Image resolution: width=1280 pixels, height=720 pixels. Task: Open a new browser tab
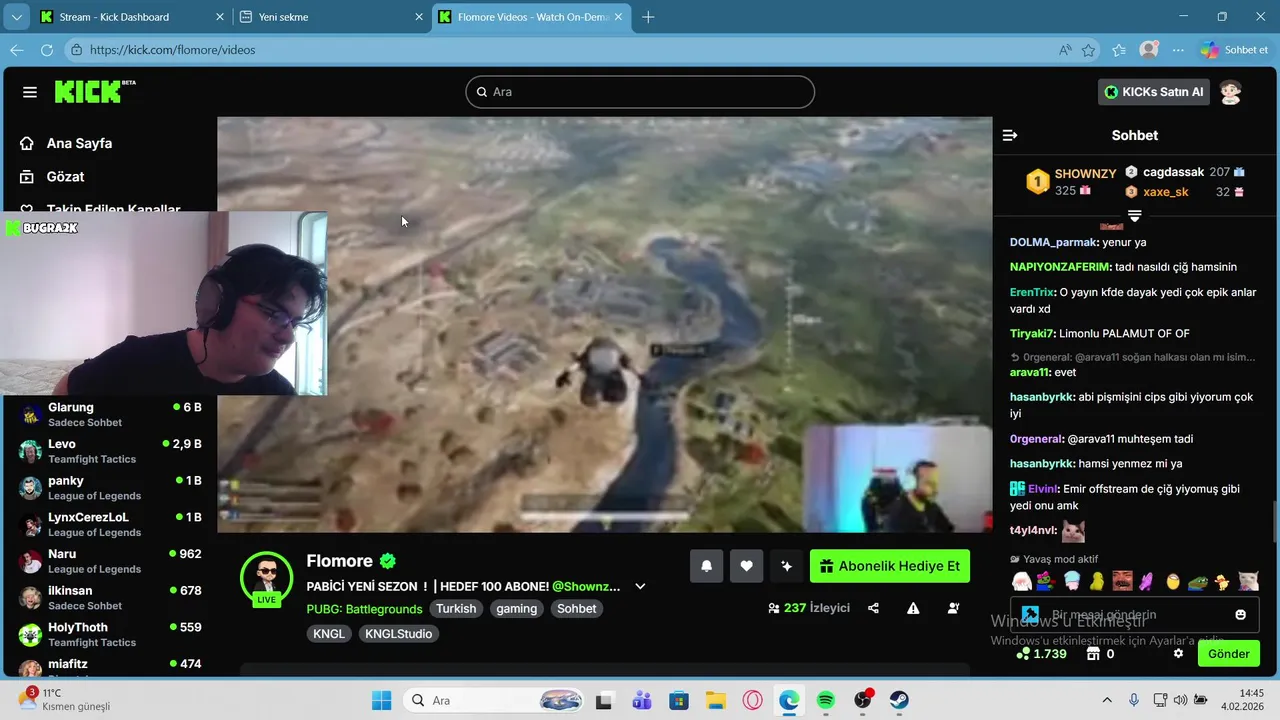(648, 17)
